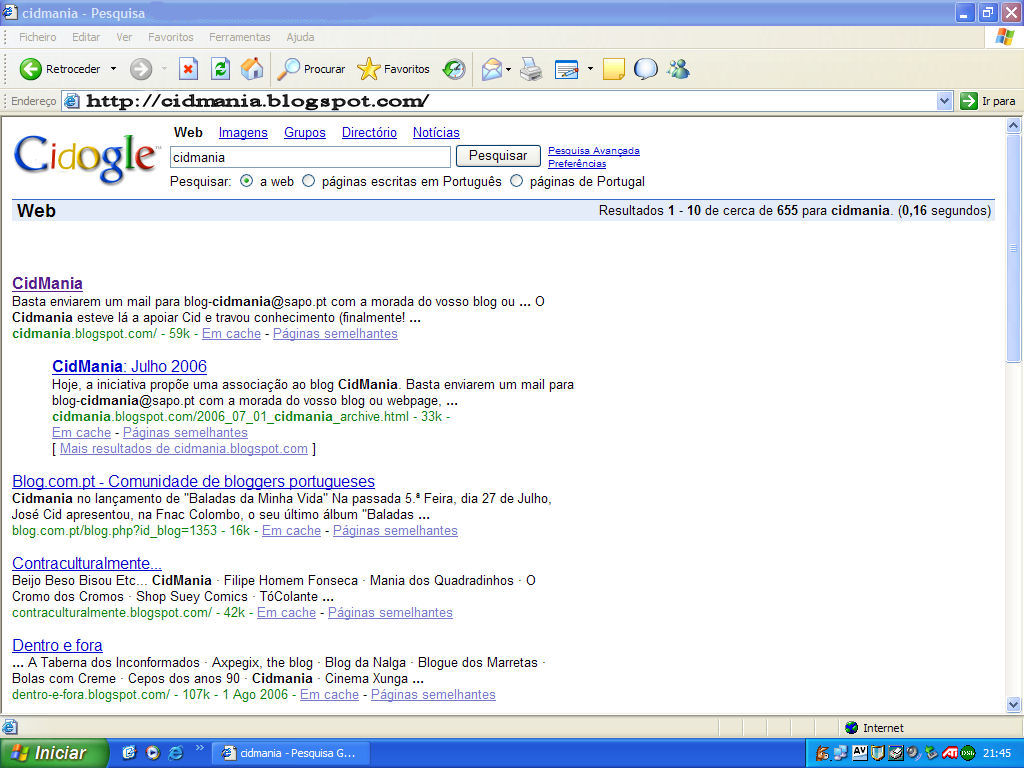Open the Procurar search pane
The width and height of the screenshot is (1024, 768).
(311, 69)
